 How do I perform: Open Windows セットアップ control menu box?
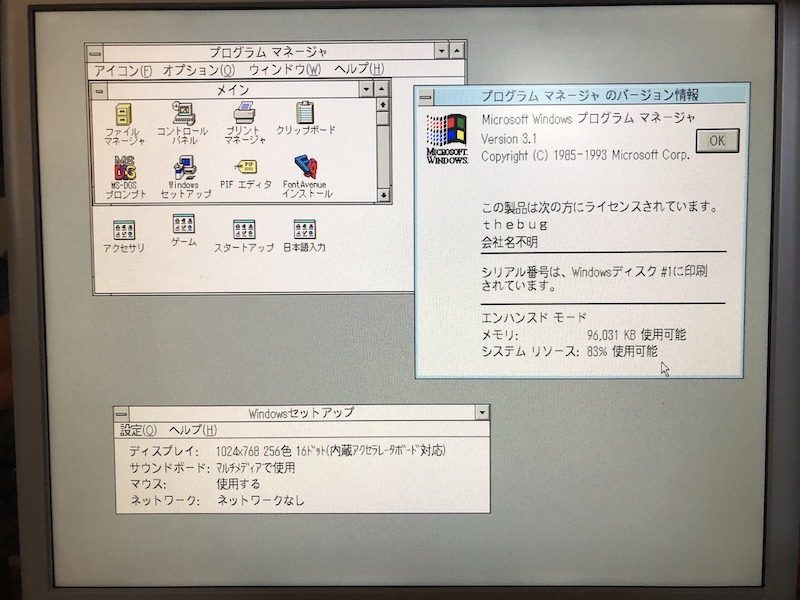pyautogui.click(x=121, y=413)
